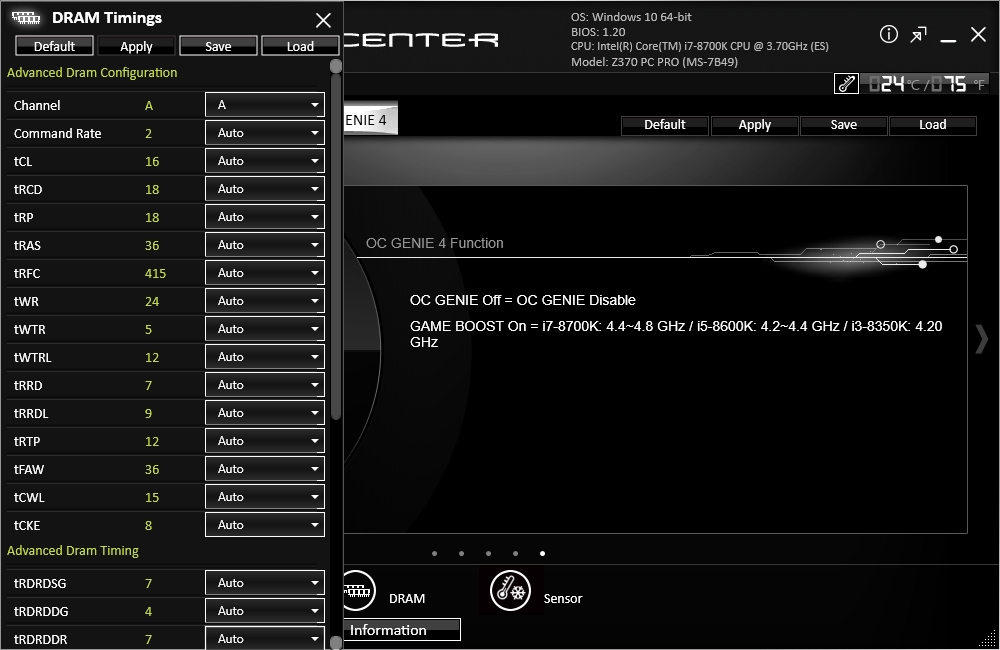Expand the tCWL dropdown
This screenshot has width=1000, height=650.
click(265, 497)
